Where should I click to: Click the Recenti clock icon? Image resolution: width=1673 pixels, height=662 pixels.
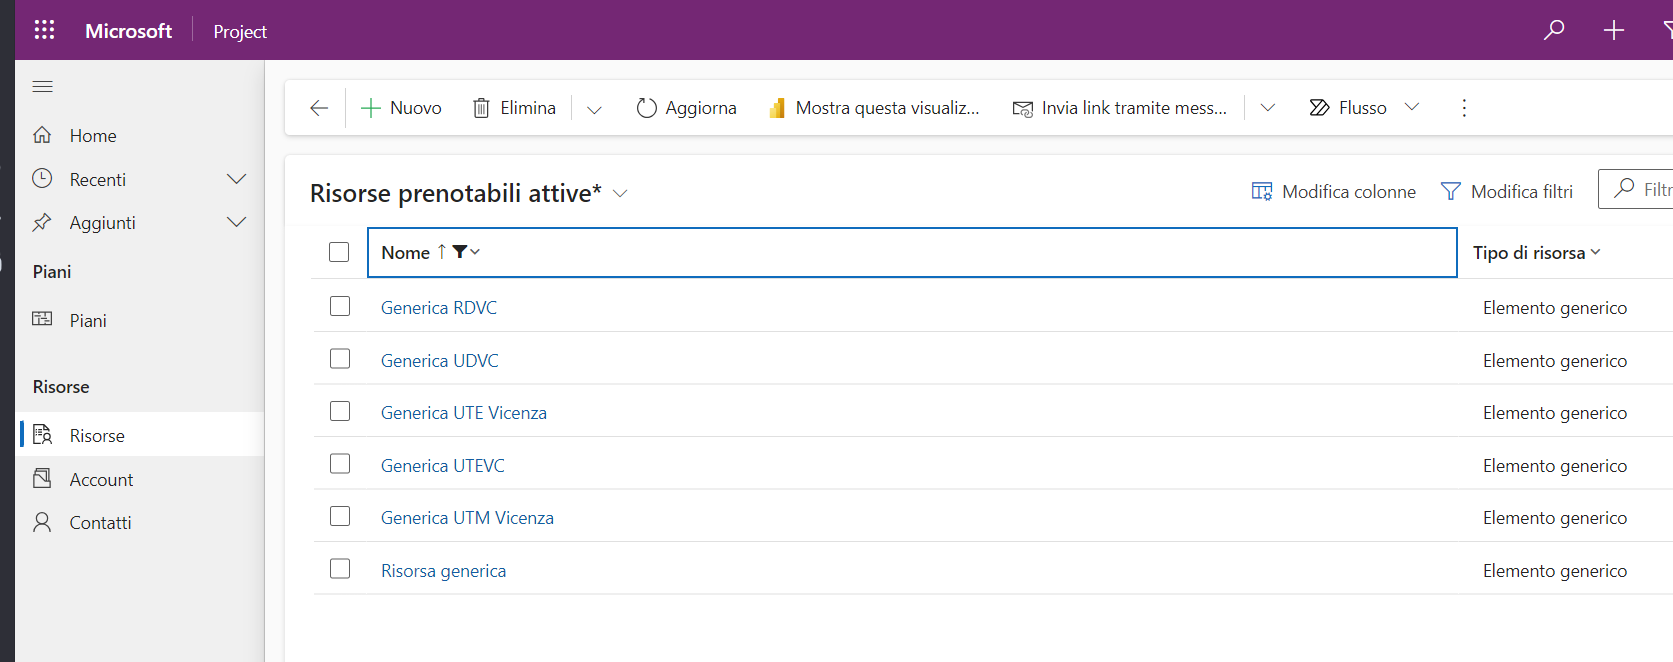[x=42, y=179]
